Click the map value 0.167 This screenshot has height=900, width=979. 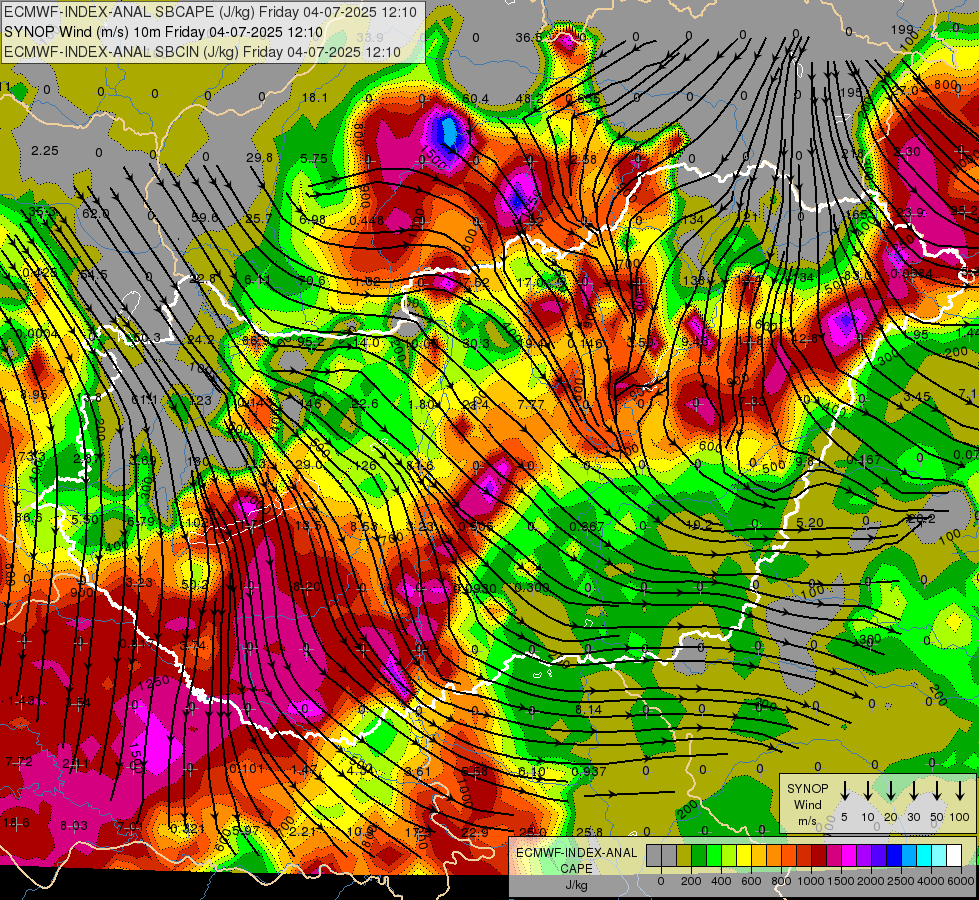point(864,460)
